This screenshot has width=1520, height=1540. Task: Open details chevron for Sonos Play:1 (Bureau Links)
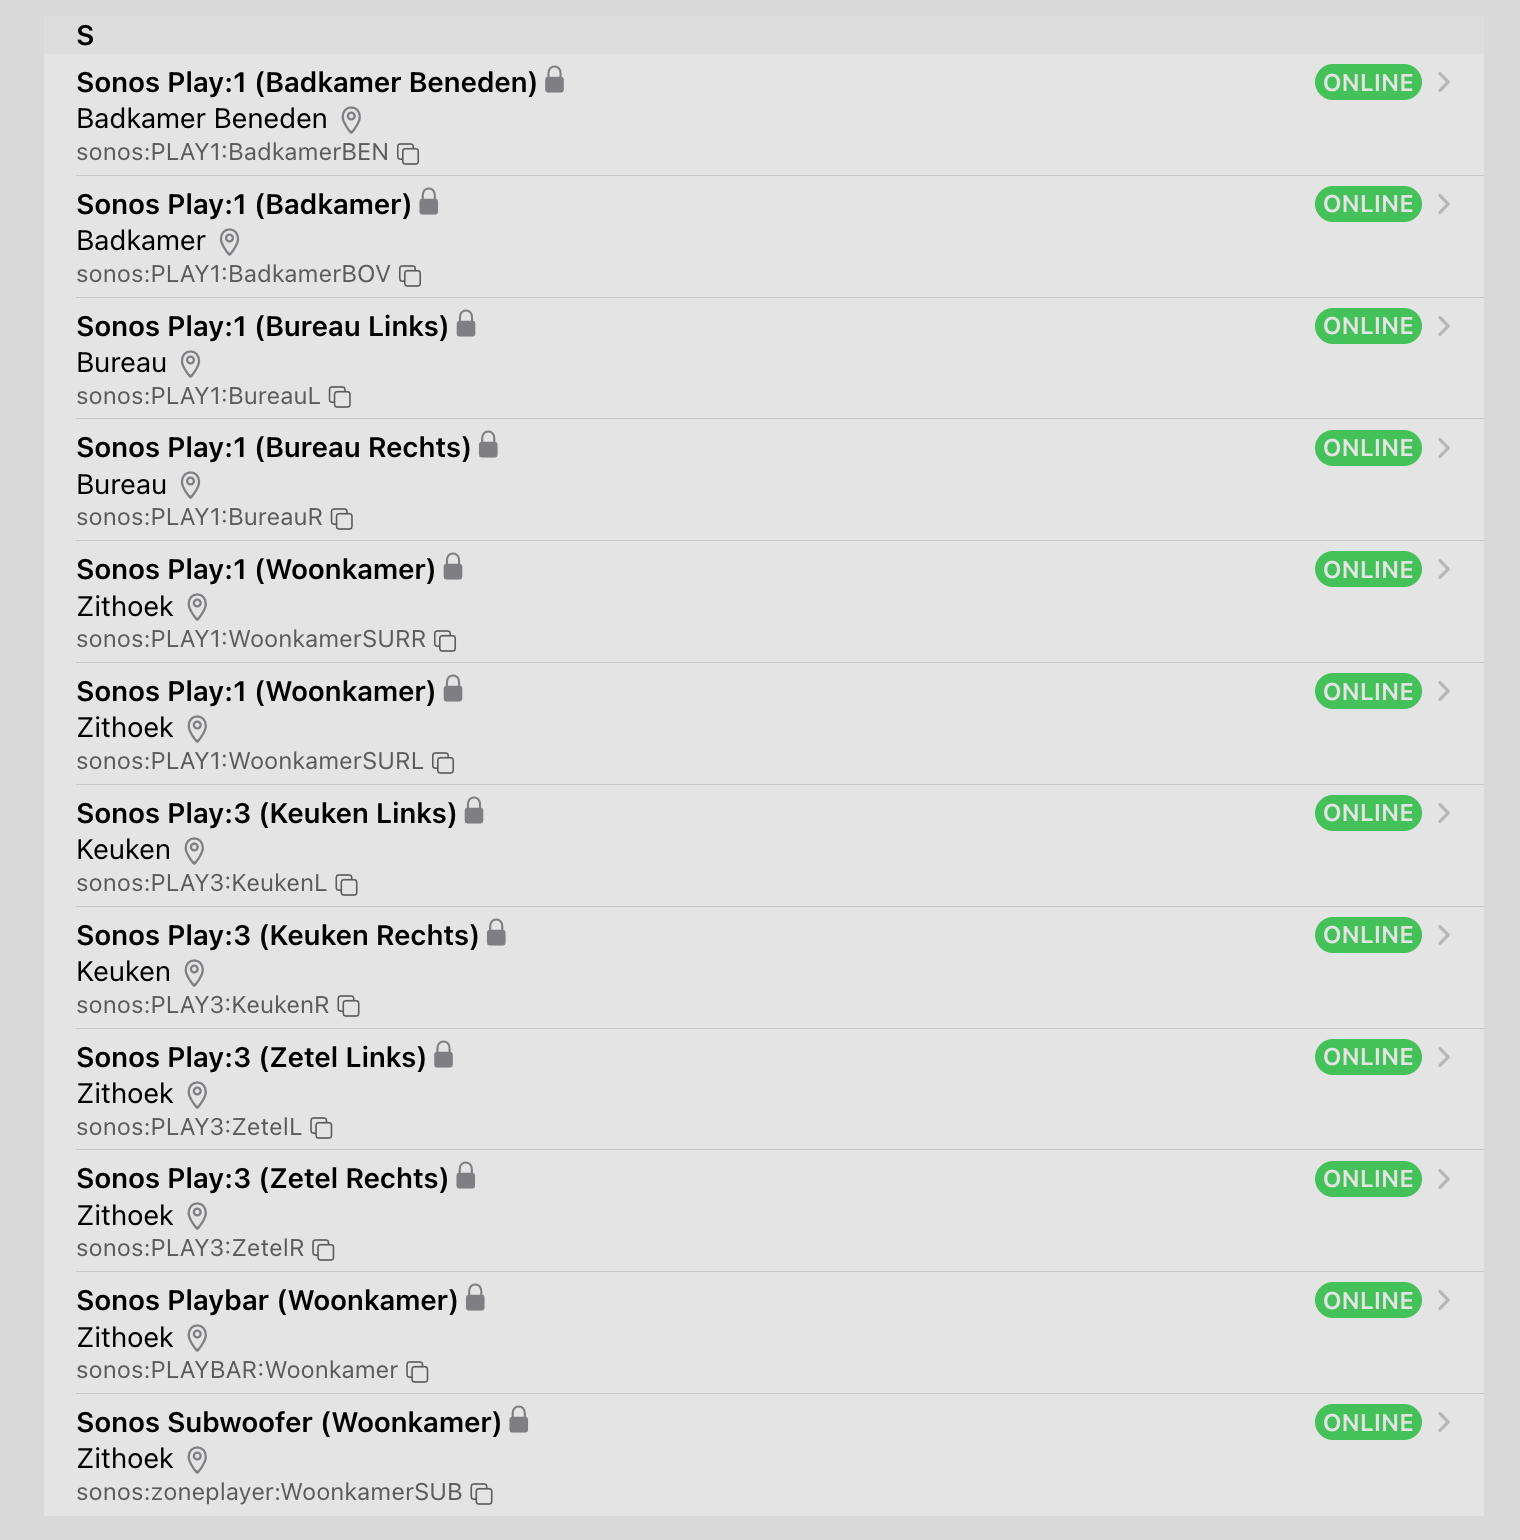point(1444,326)
